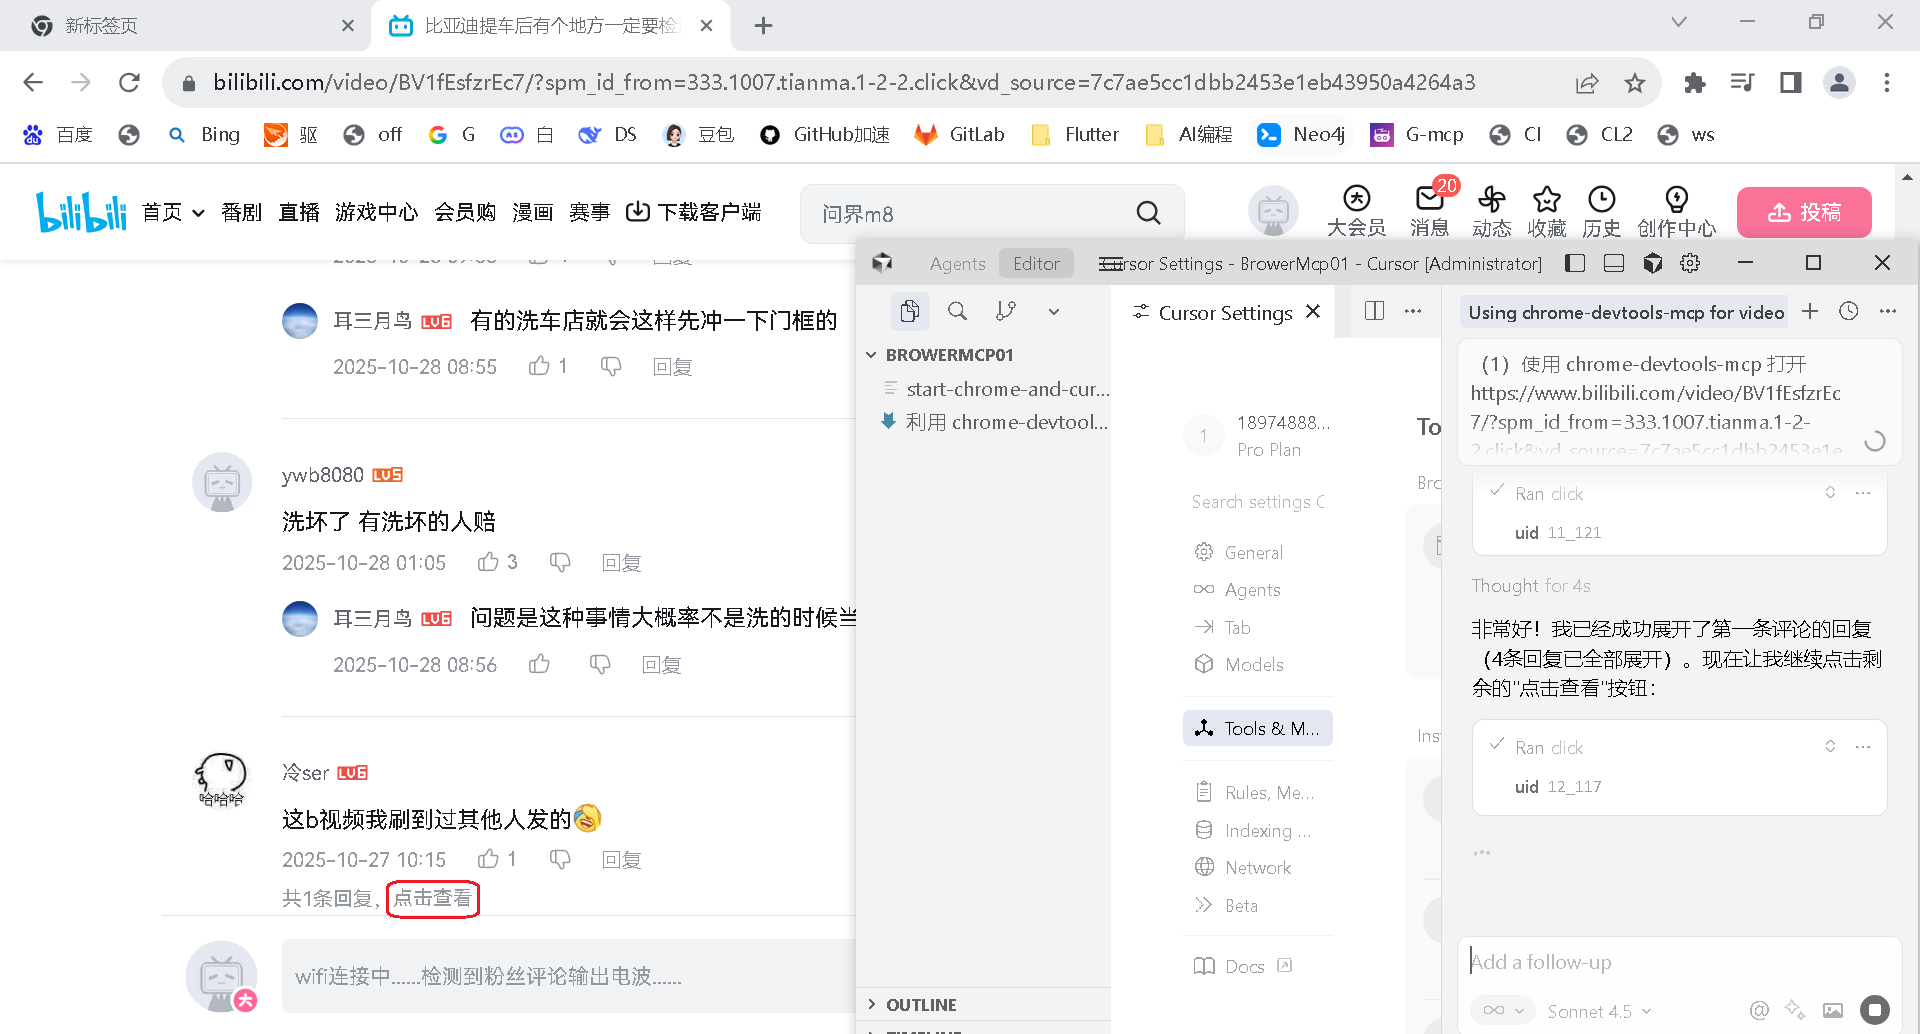The height and width of the screenshot is (1034, 1920).
Task: Close the Cursor Settings tab
Action: (1313, 312)
